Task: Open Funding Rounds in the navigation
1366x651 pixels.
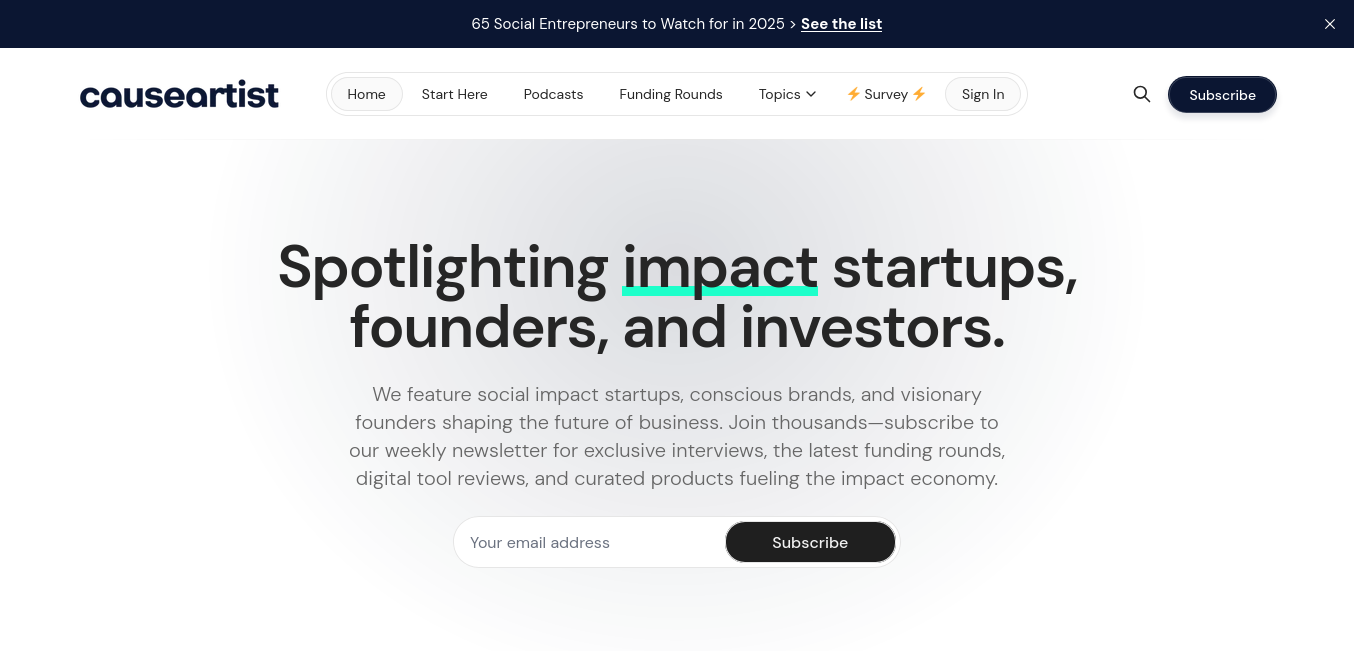Action: coord(671,94)
